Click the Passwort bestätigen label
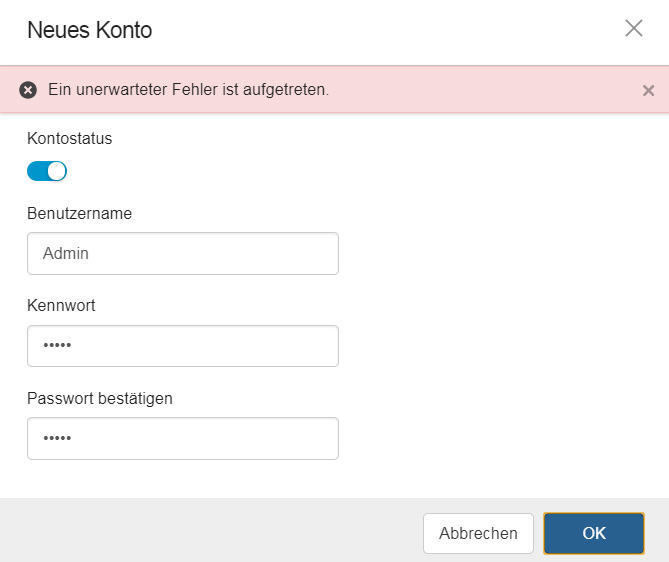Screen dimensions: 669x562 pos(100,399)
